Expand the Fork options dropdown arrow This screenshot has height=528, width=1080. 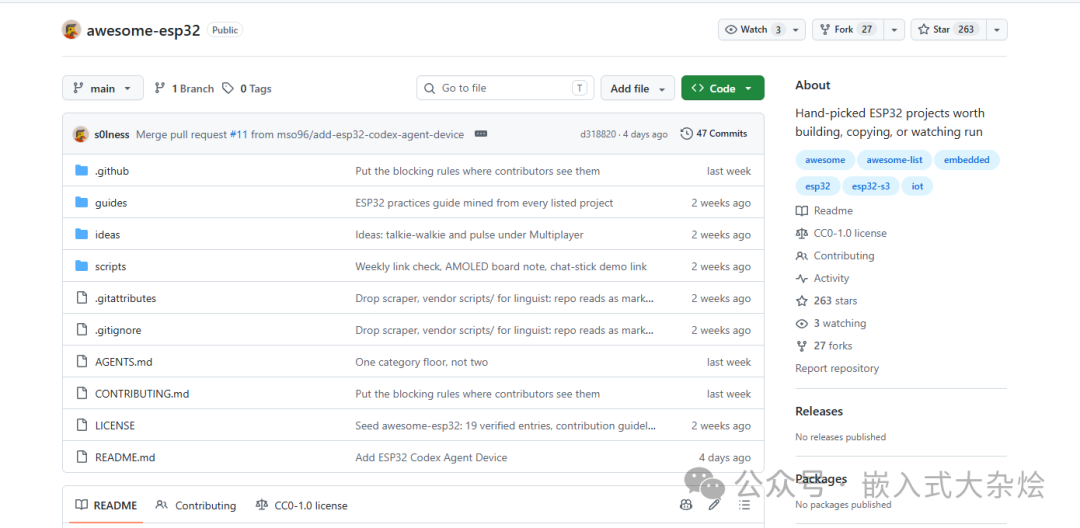tap(894, 30)
